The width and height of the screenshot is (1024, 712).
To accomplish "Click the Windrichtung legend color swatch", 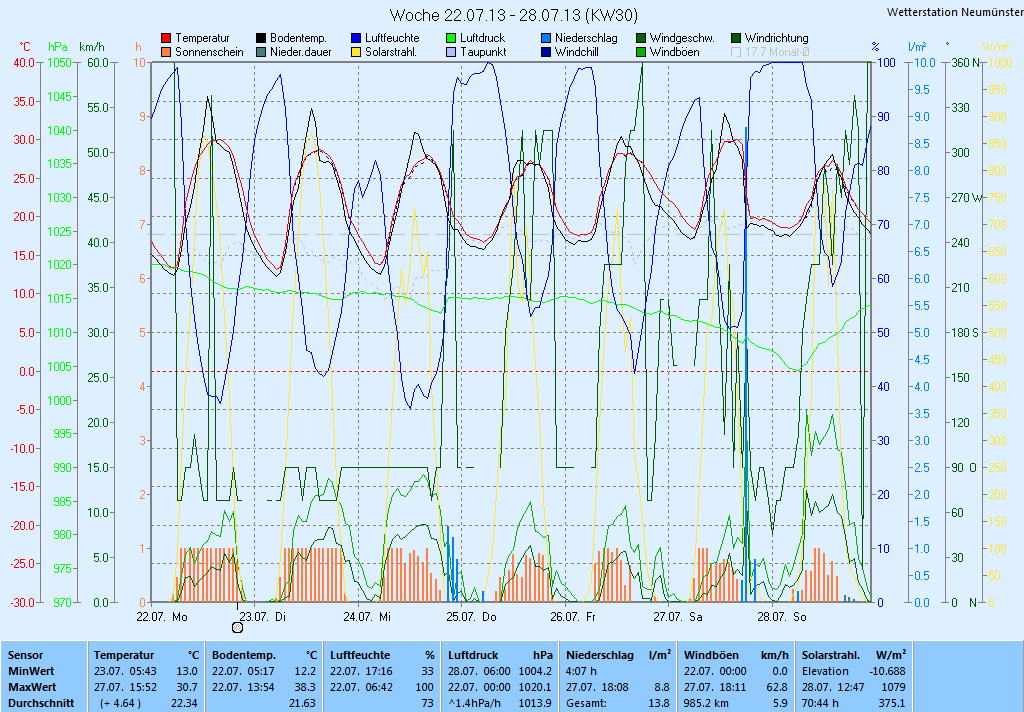I will pyautogui.click(x=736, y=39).
